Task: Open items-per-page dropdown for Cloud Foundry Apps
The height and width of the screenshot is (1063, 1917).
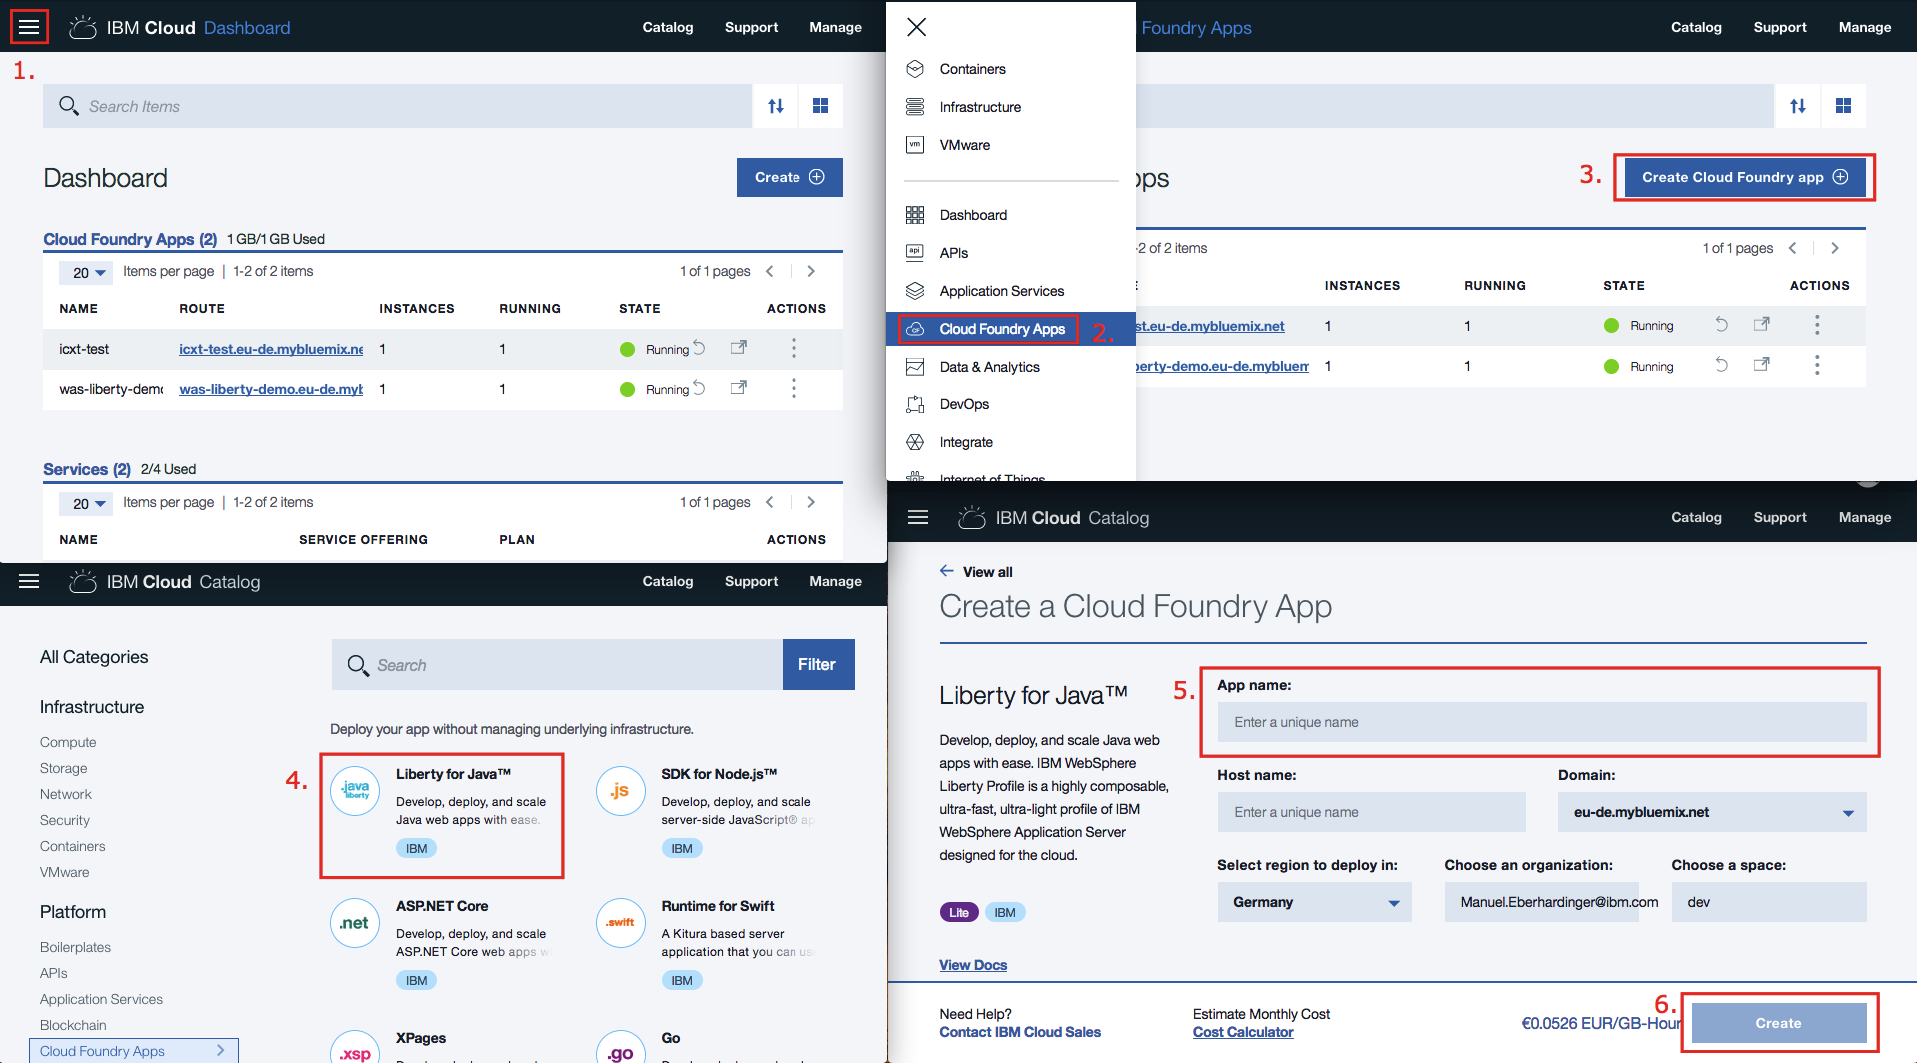Action: point(85,272)
